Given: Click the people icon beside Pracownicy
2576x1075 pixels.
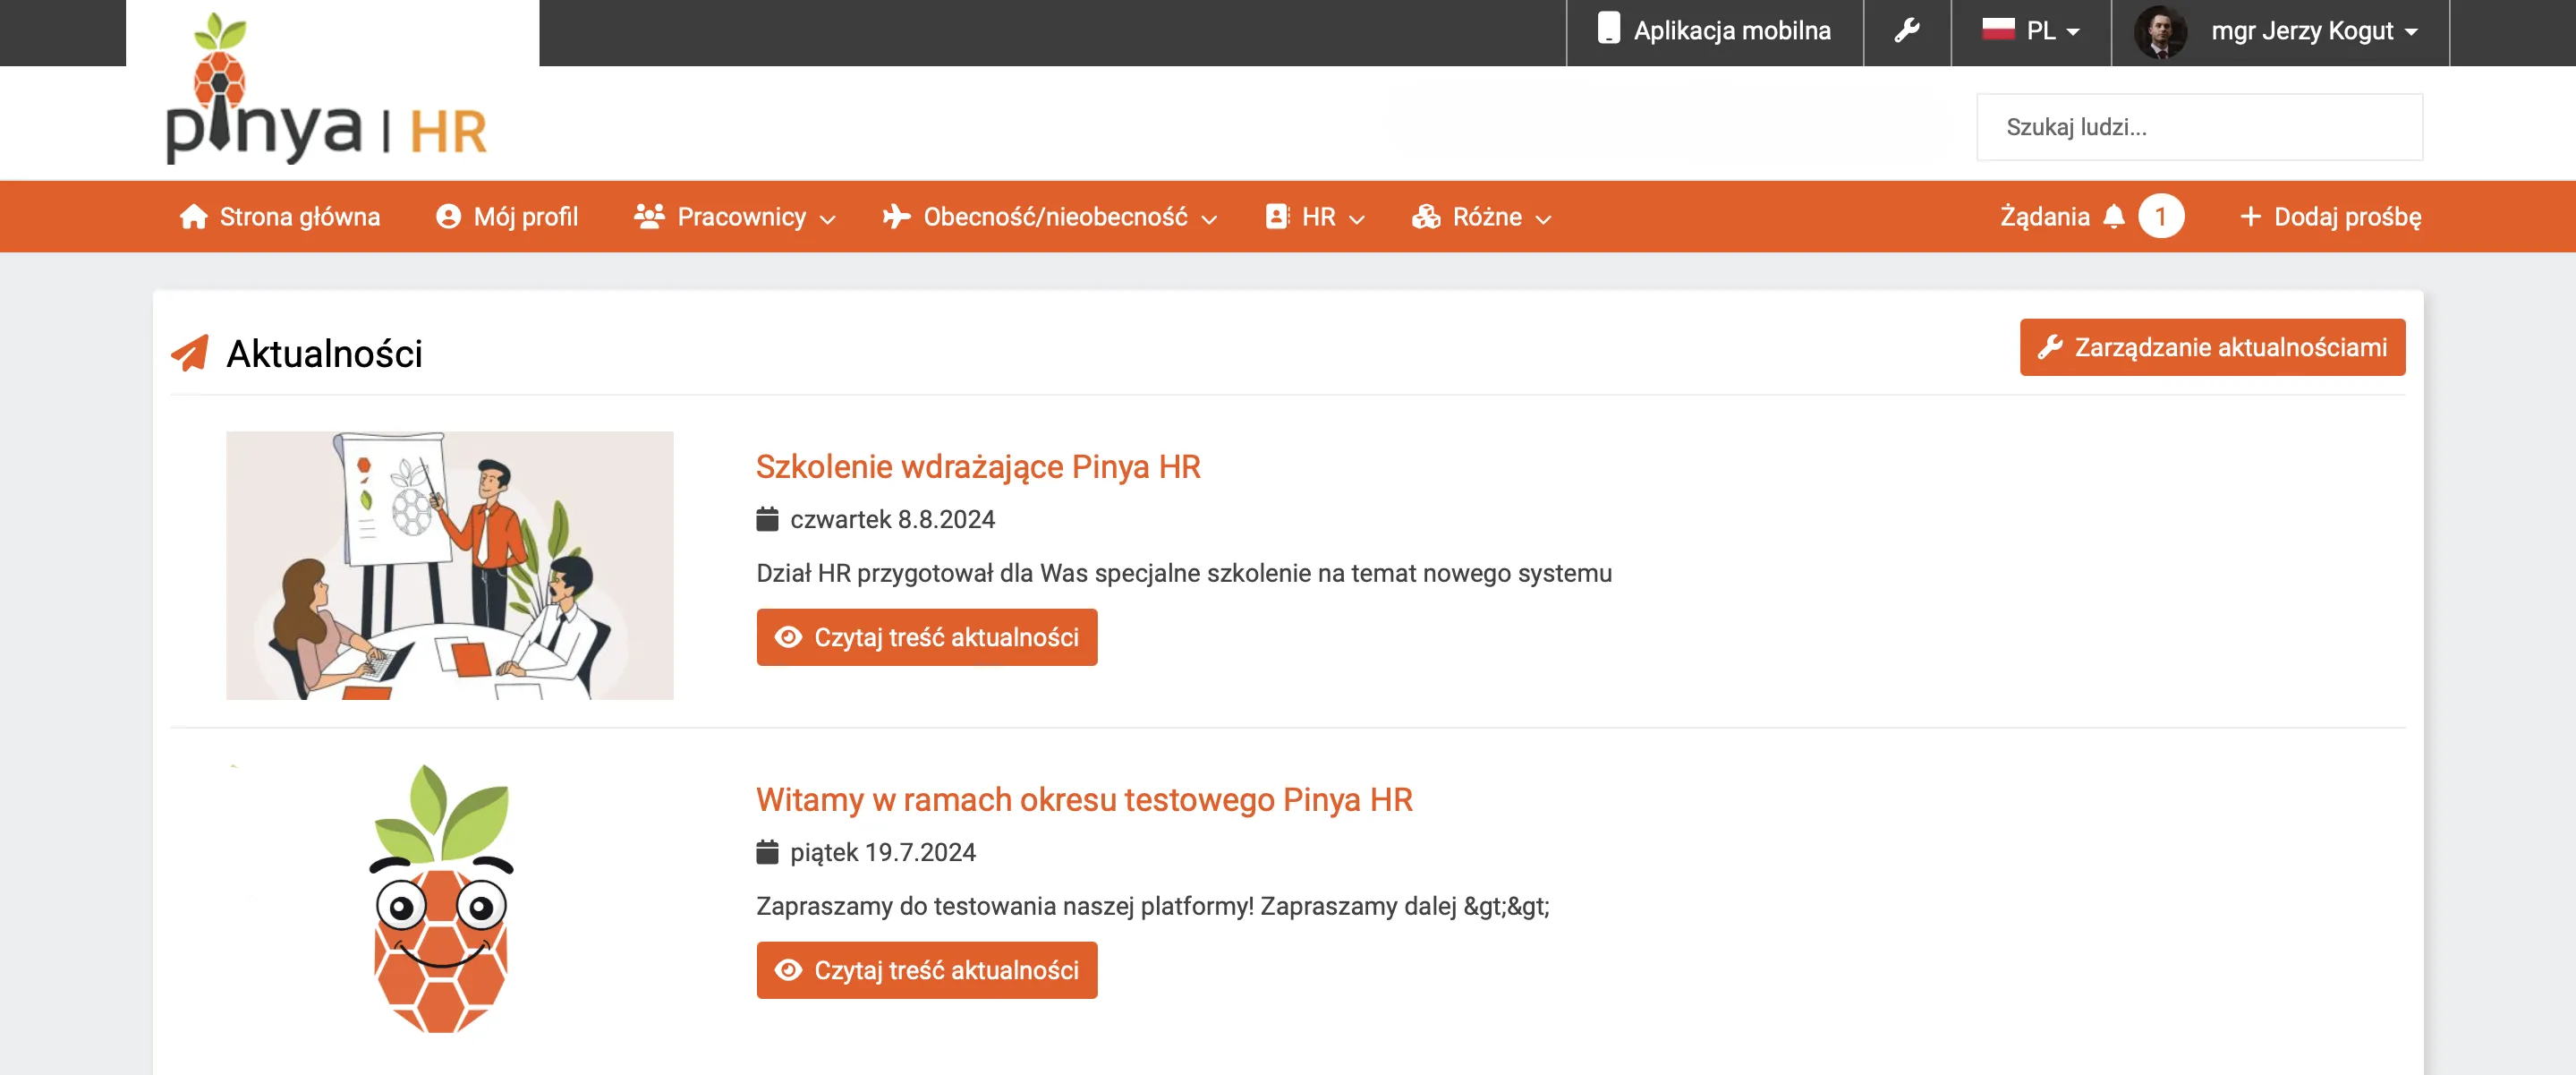Looking at the screenshot, I should tap(649, 216).
